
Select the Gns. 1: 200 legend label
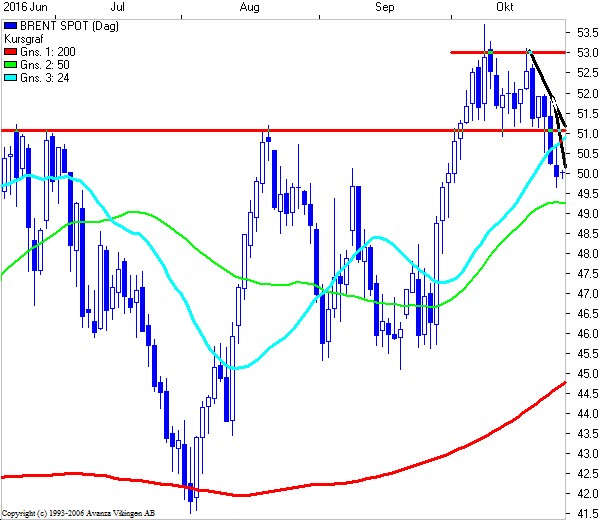[x=48, y=52]
